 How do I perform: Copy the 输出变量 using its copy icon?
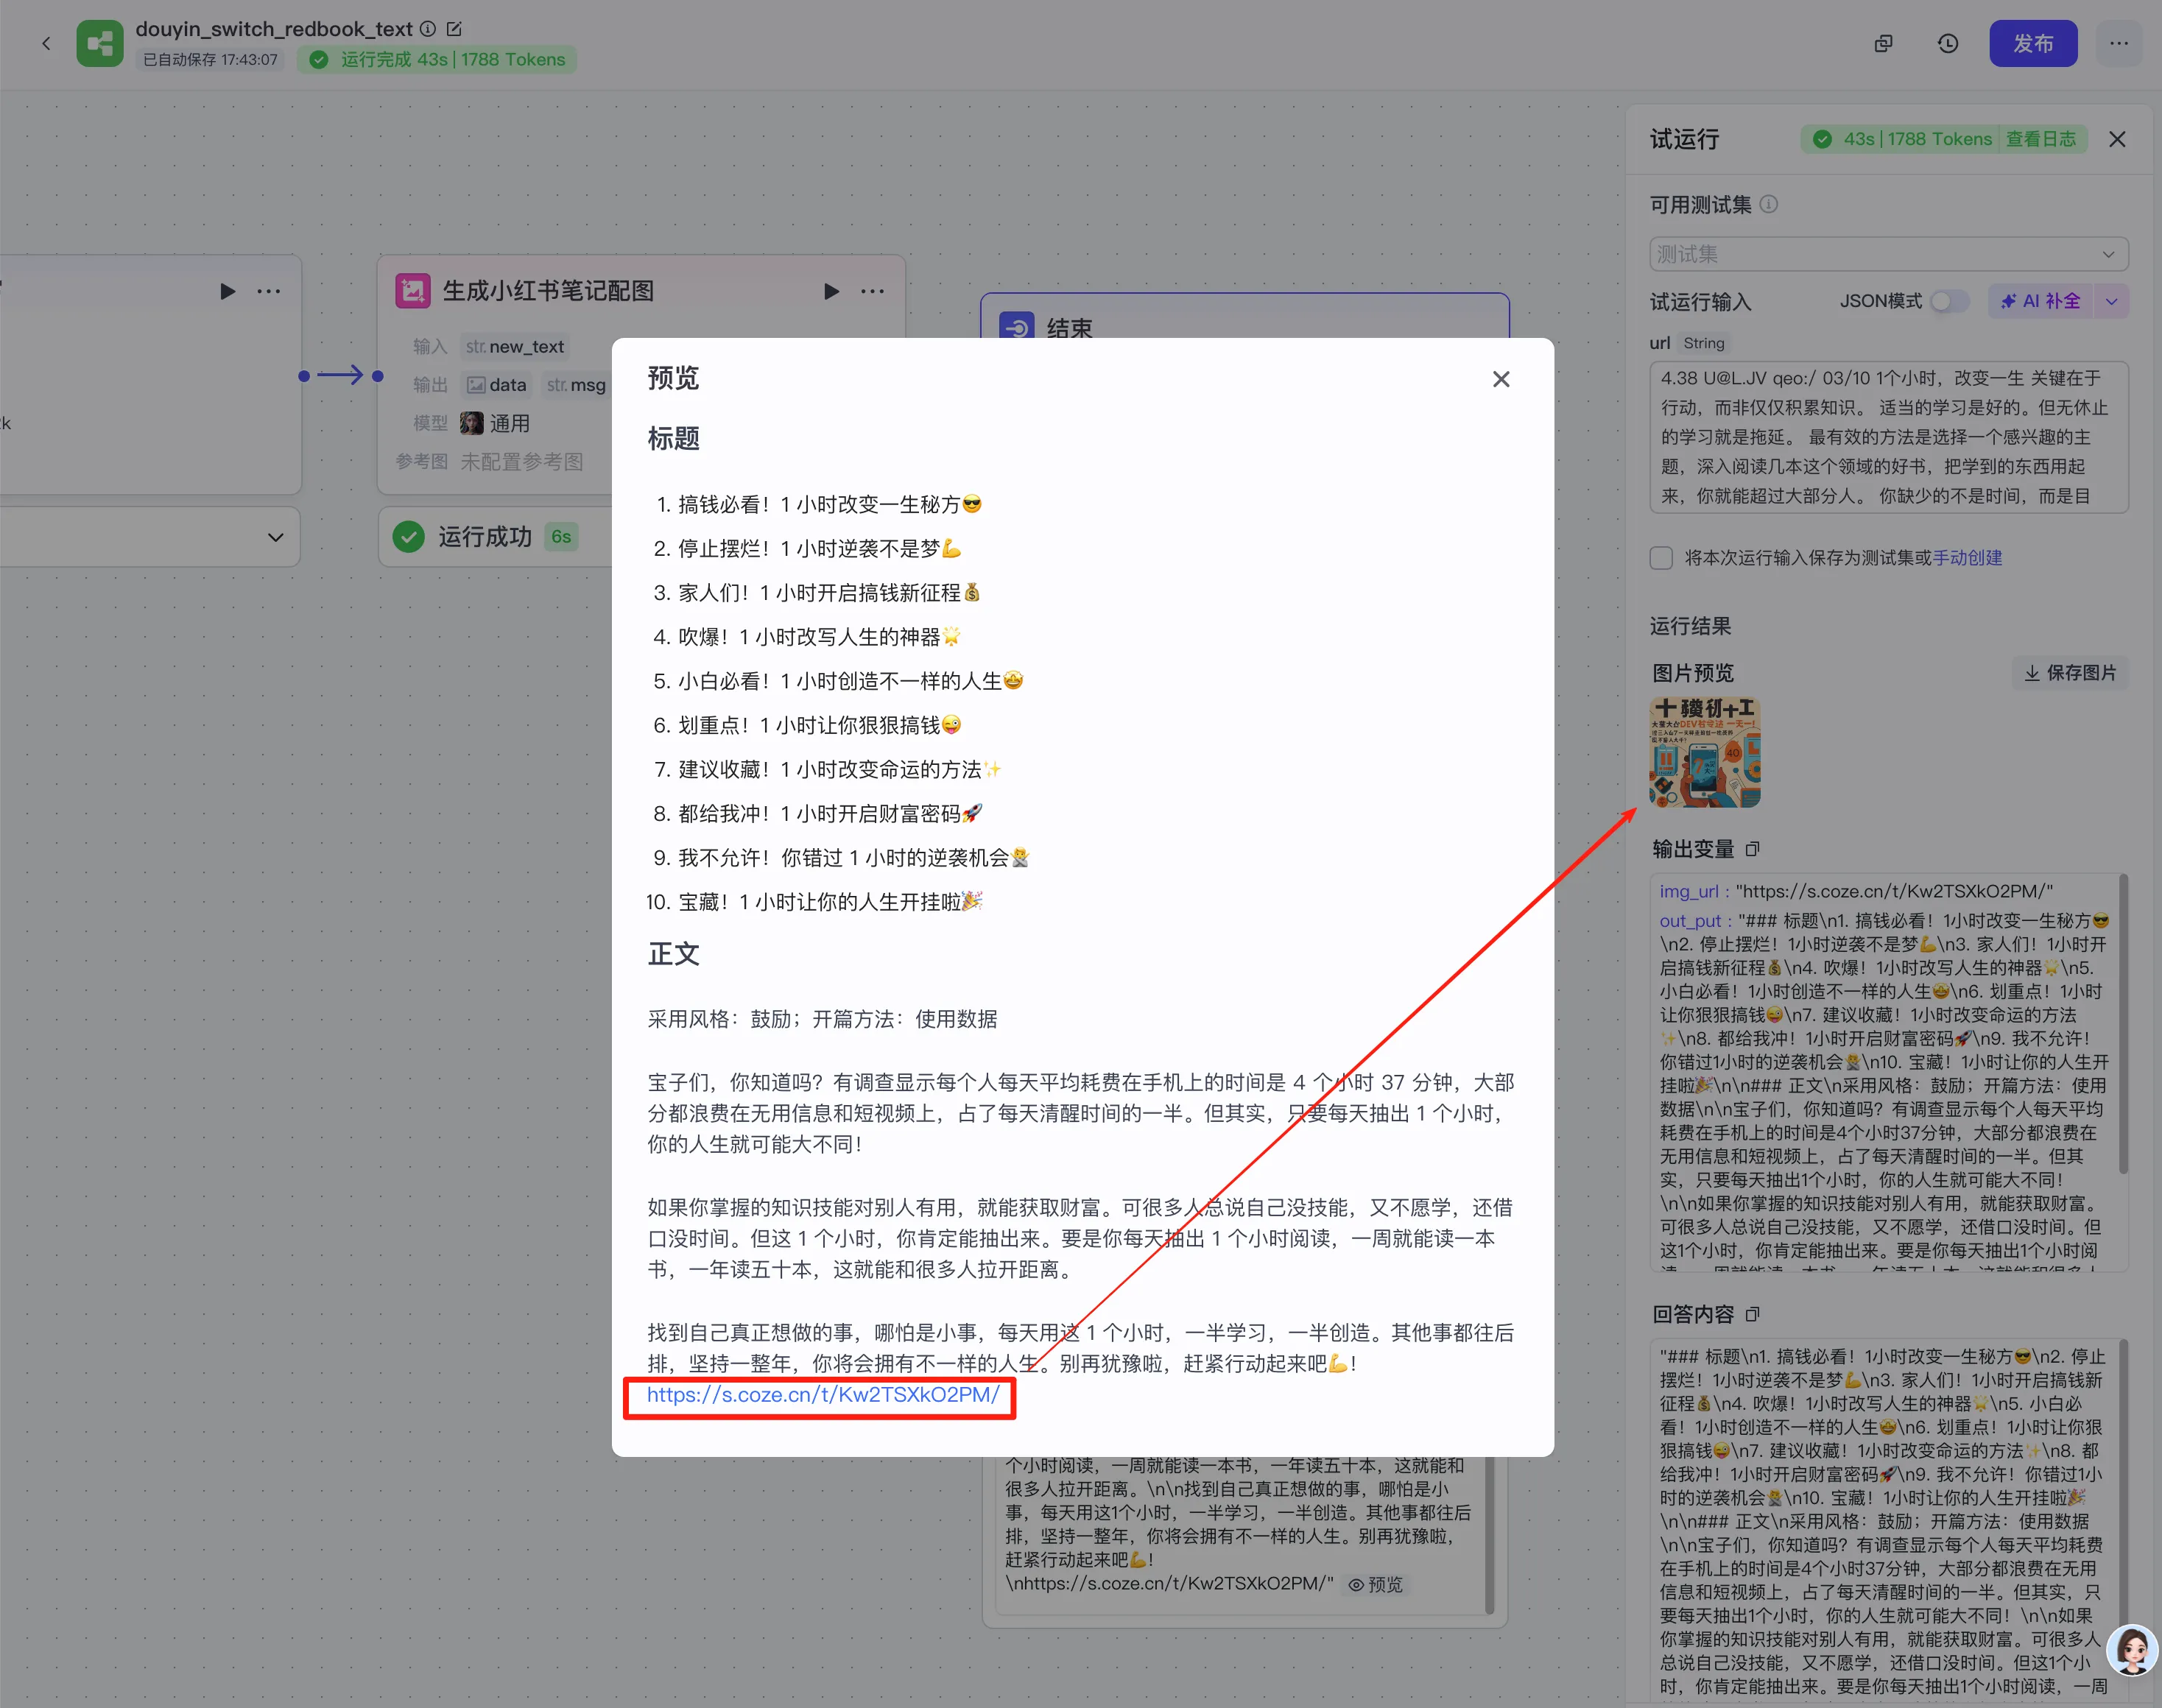point(1752,849)
